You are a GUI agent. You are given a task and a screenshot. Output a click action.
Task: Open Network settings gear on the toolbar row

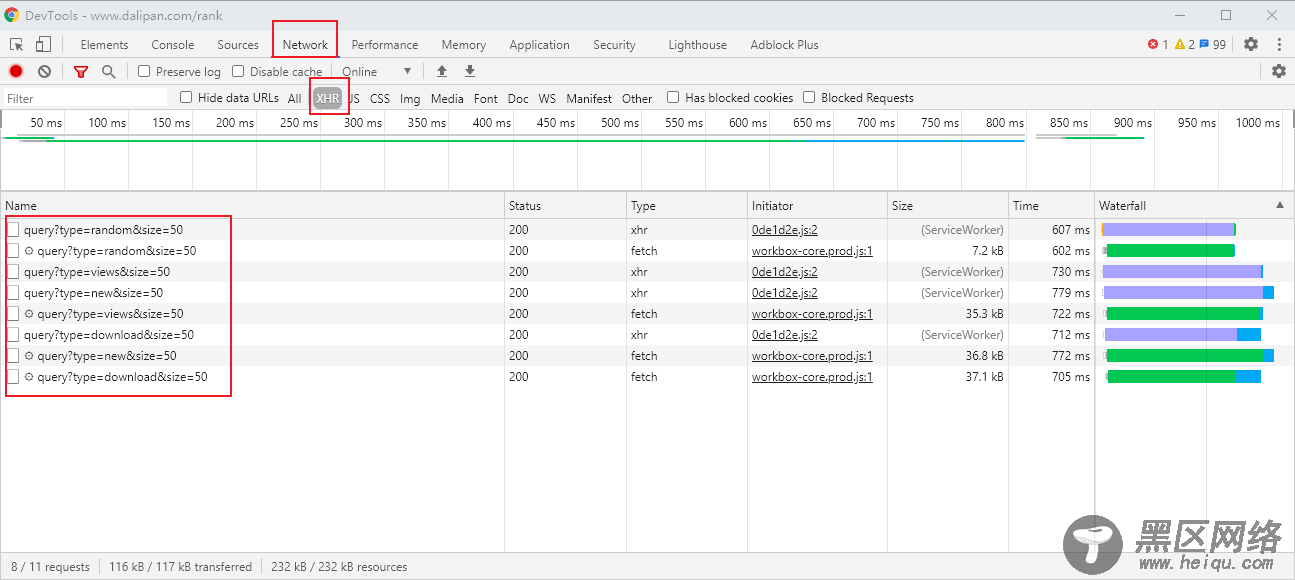point(1279,71)
